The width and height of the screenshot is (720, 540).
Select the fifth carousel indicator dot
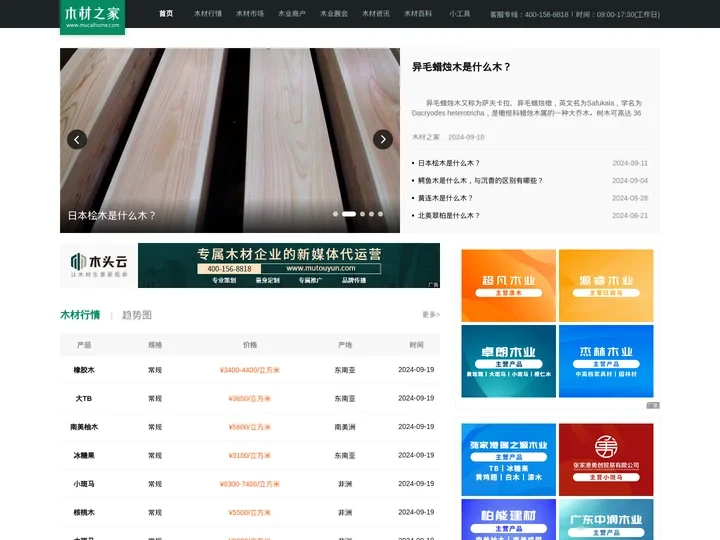tap(380, 214)
